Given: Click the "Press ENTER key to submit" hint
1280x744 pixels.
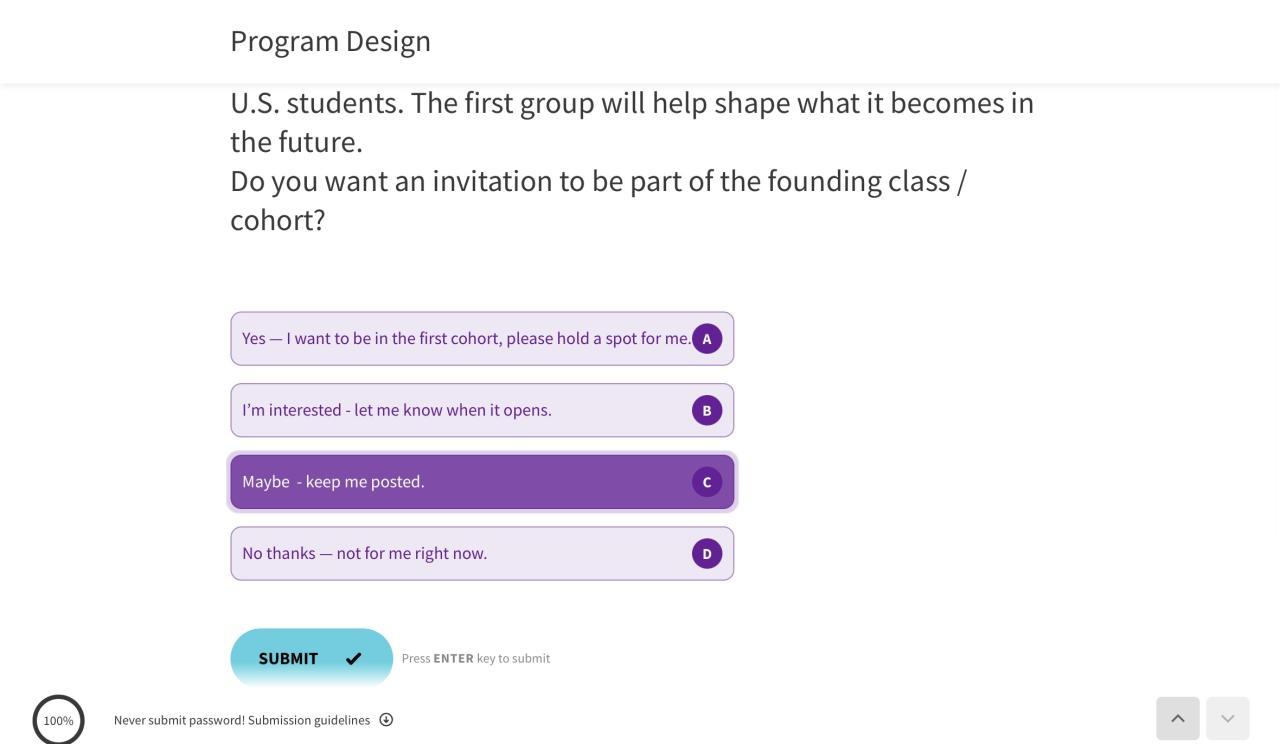Looking at the screenshot, I should point(476,658).
